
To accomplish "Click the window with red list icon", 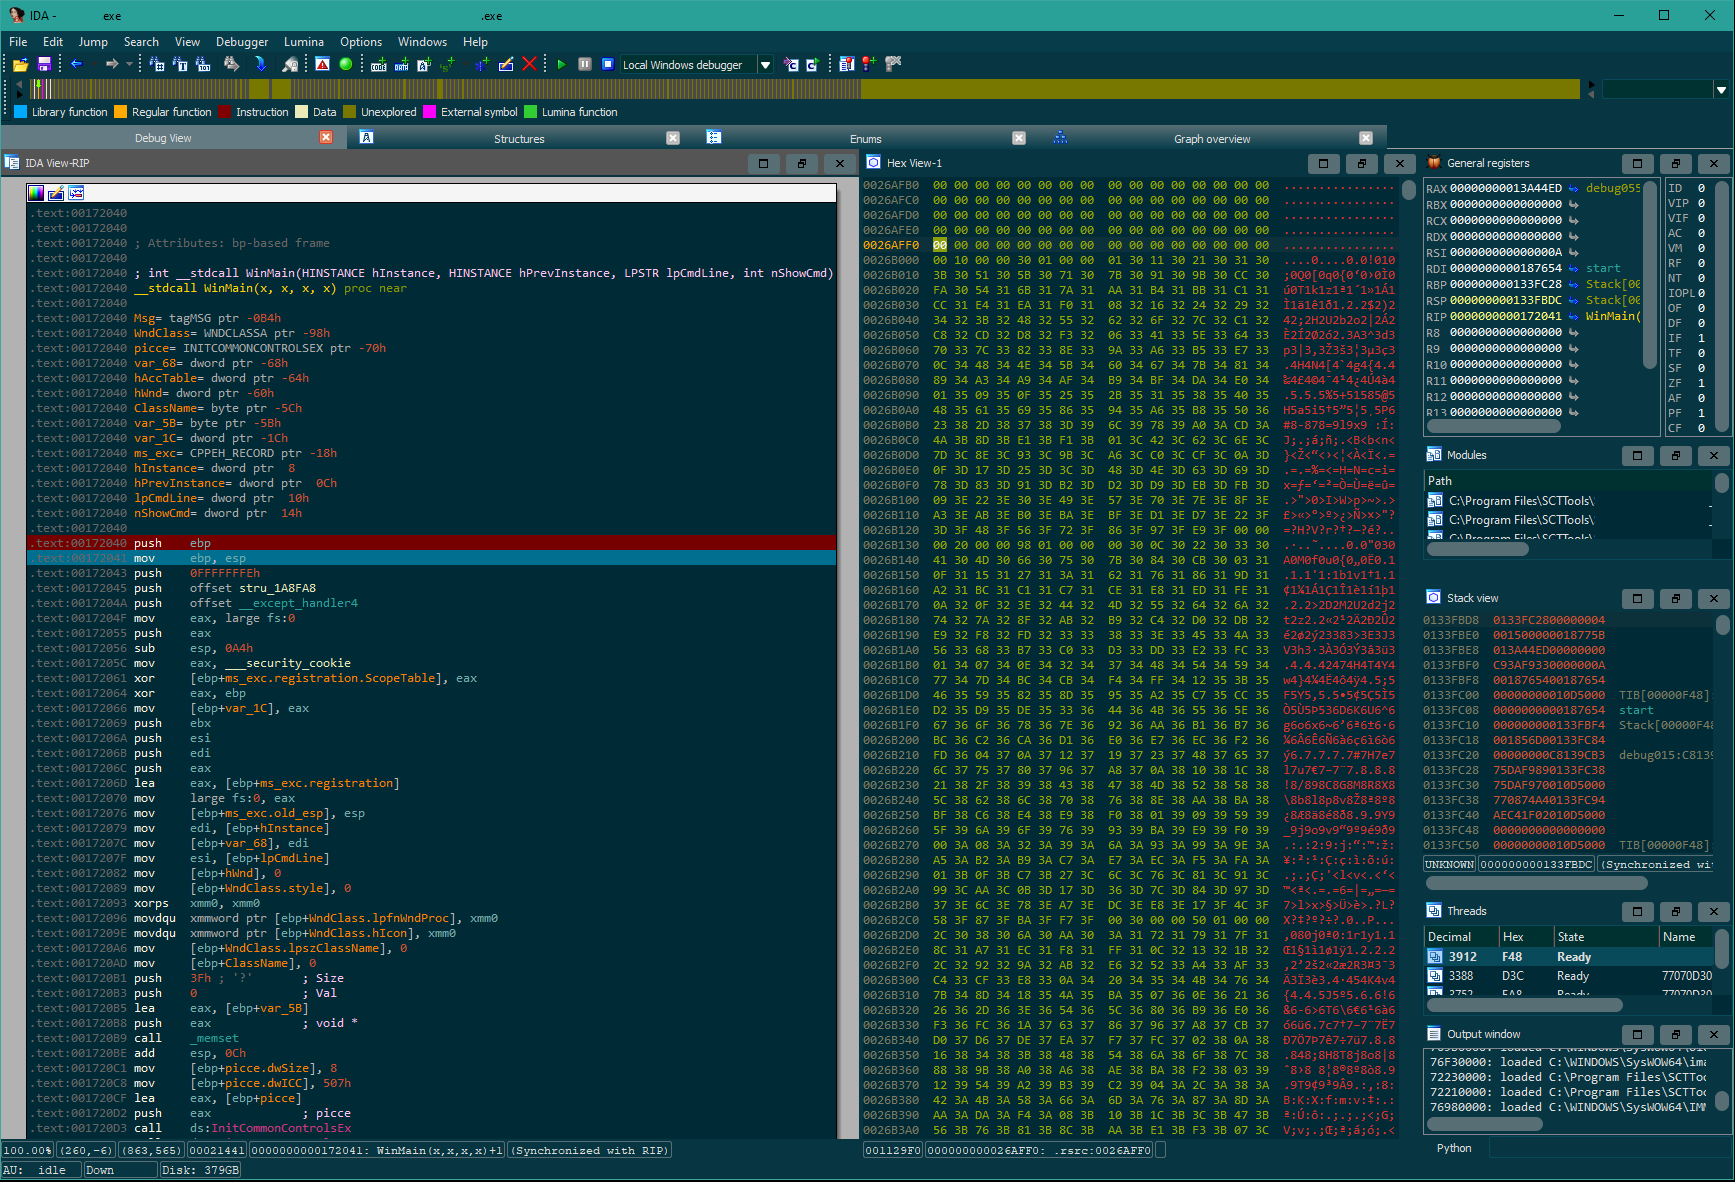I will (847, 64).
